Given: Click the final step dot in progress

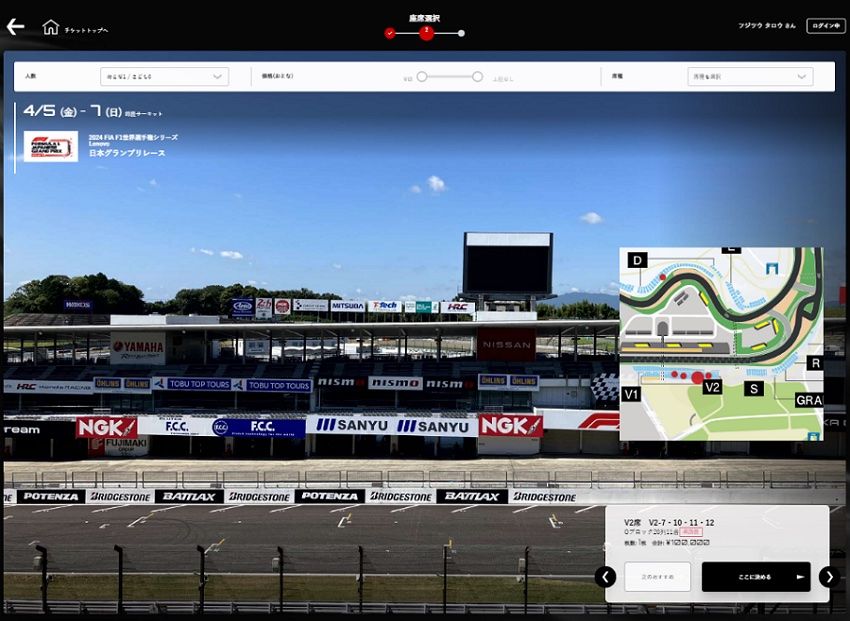Looking at the screenshot, I should [461, 34].
